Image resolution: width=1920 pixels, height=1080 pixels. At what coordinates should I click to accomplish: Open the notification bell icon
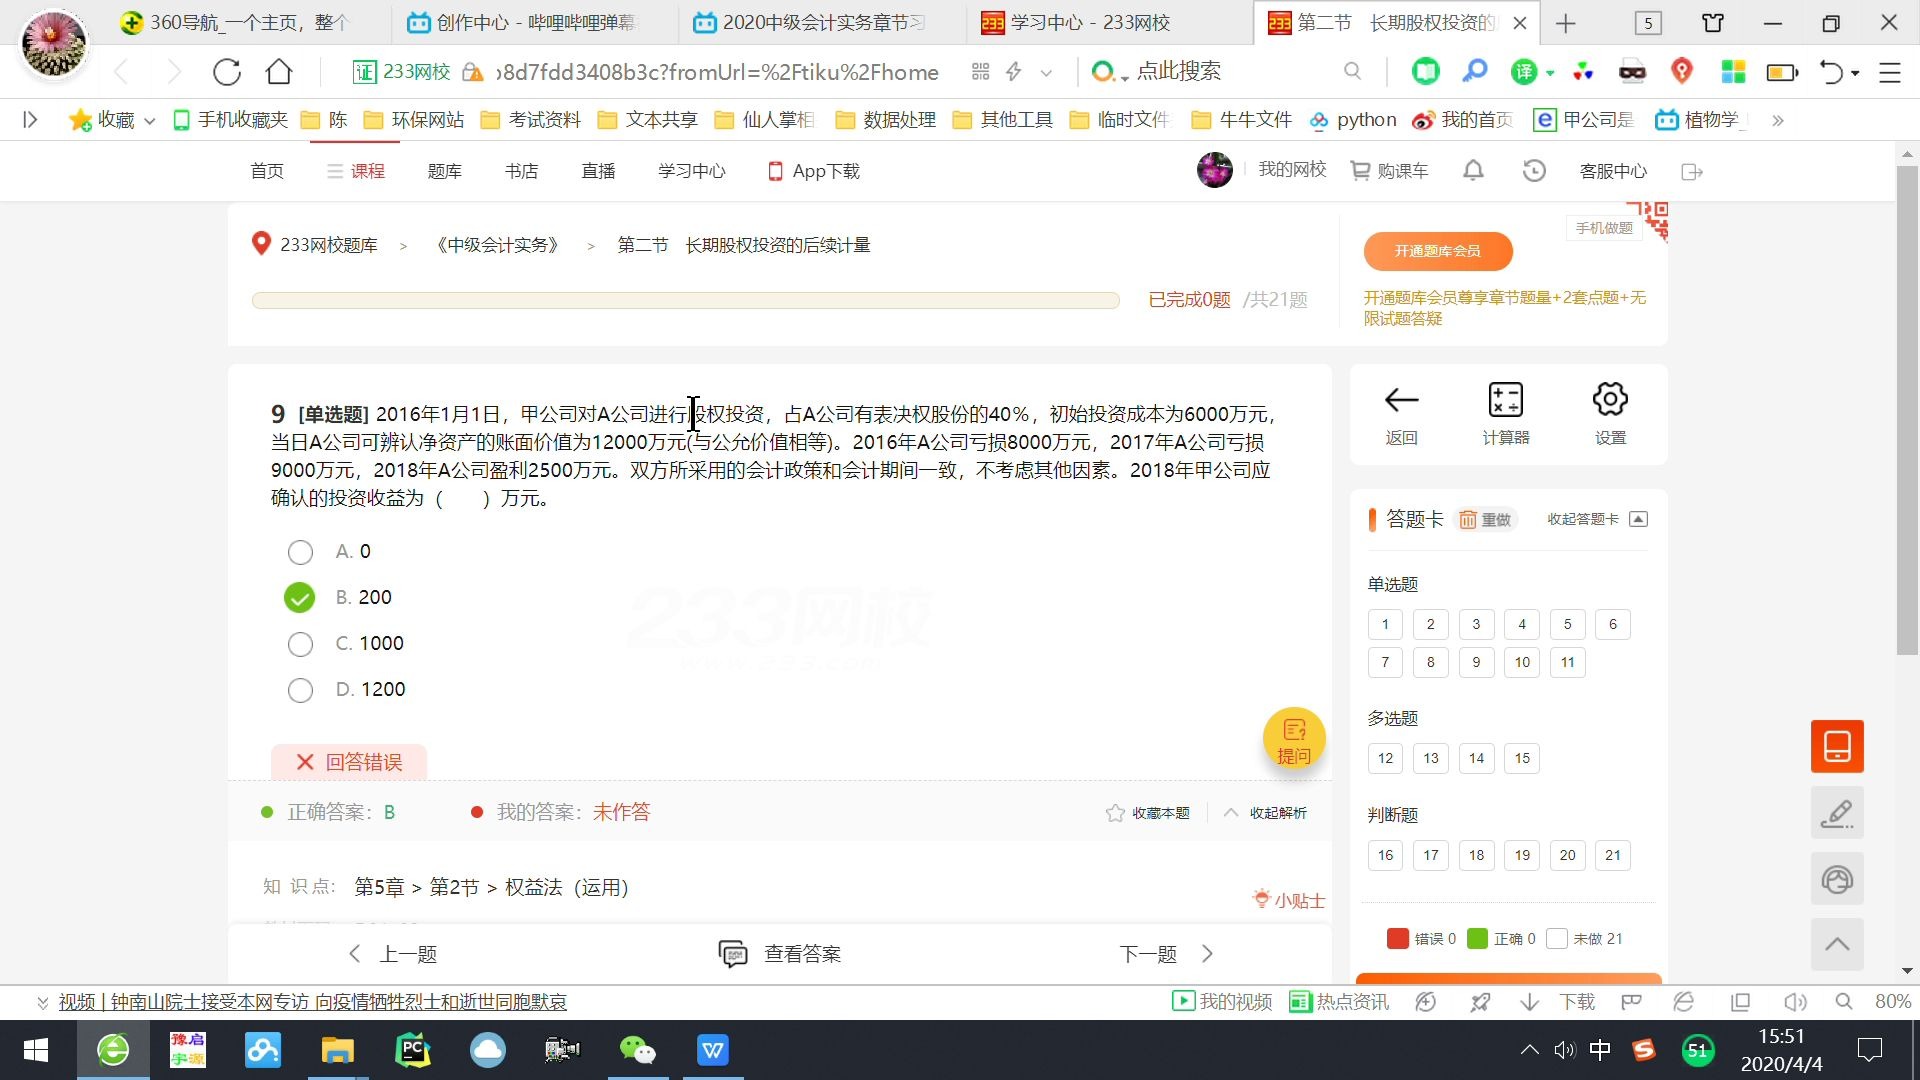tap(1473, 171)
